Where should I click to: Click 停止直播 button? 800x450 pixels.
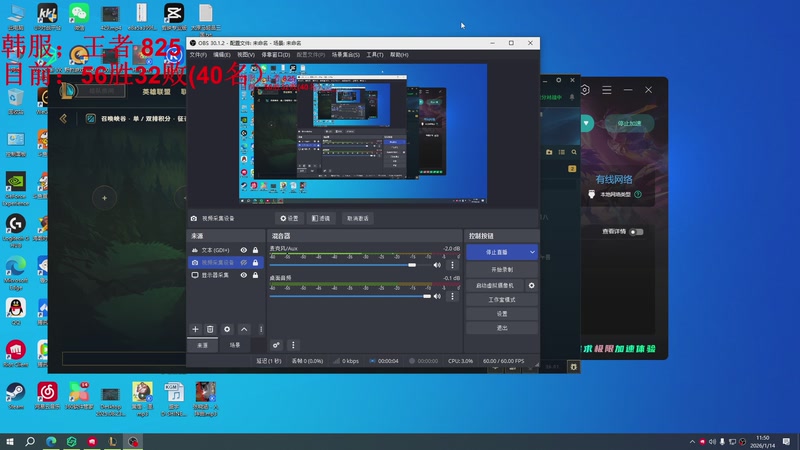496,252
